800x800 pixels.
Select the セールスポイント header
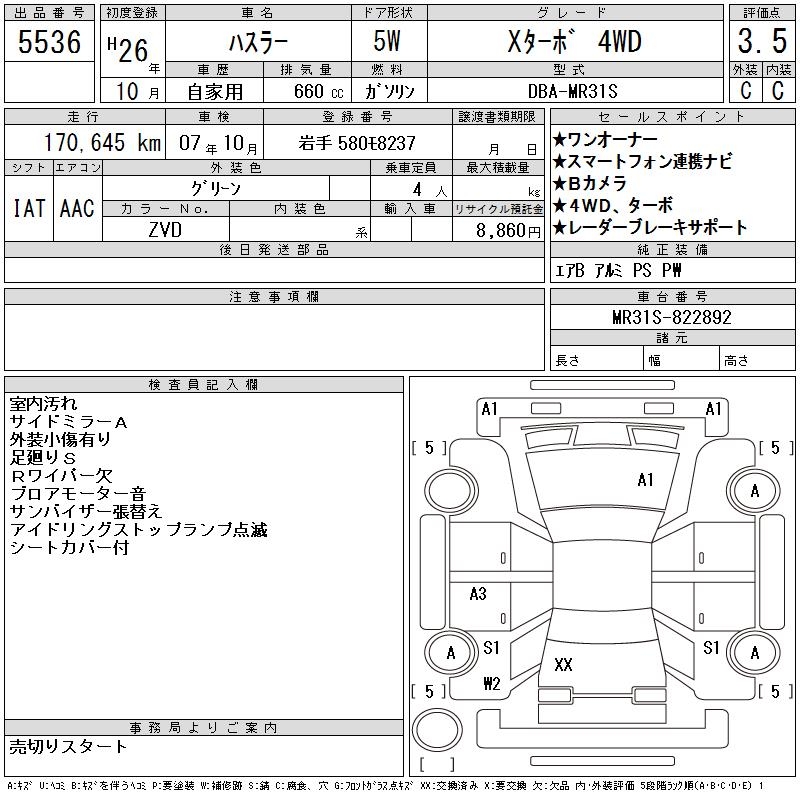tap(672, 117)
